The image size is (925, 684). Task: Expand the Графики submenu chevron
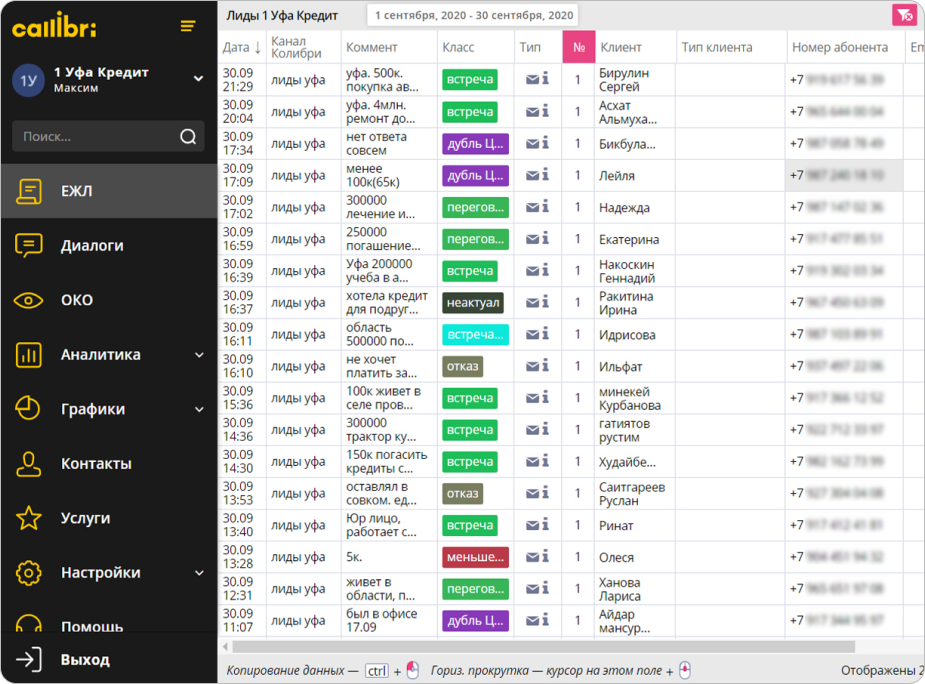(199, 409)
